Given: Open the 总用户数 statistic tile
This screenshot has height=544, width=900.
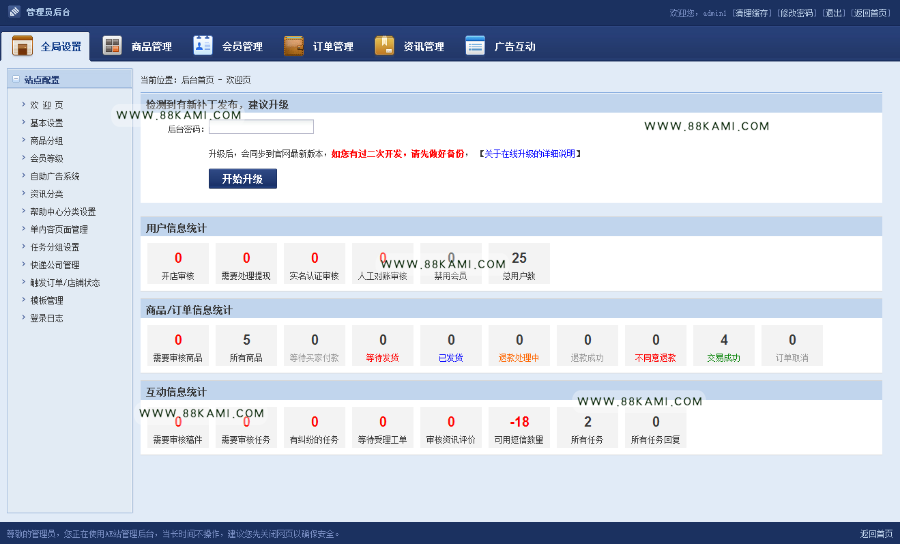Looking at the screenshot, I should pos(519,263).
